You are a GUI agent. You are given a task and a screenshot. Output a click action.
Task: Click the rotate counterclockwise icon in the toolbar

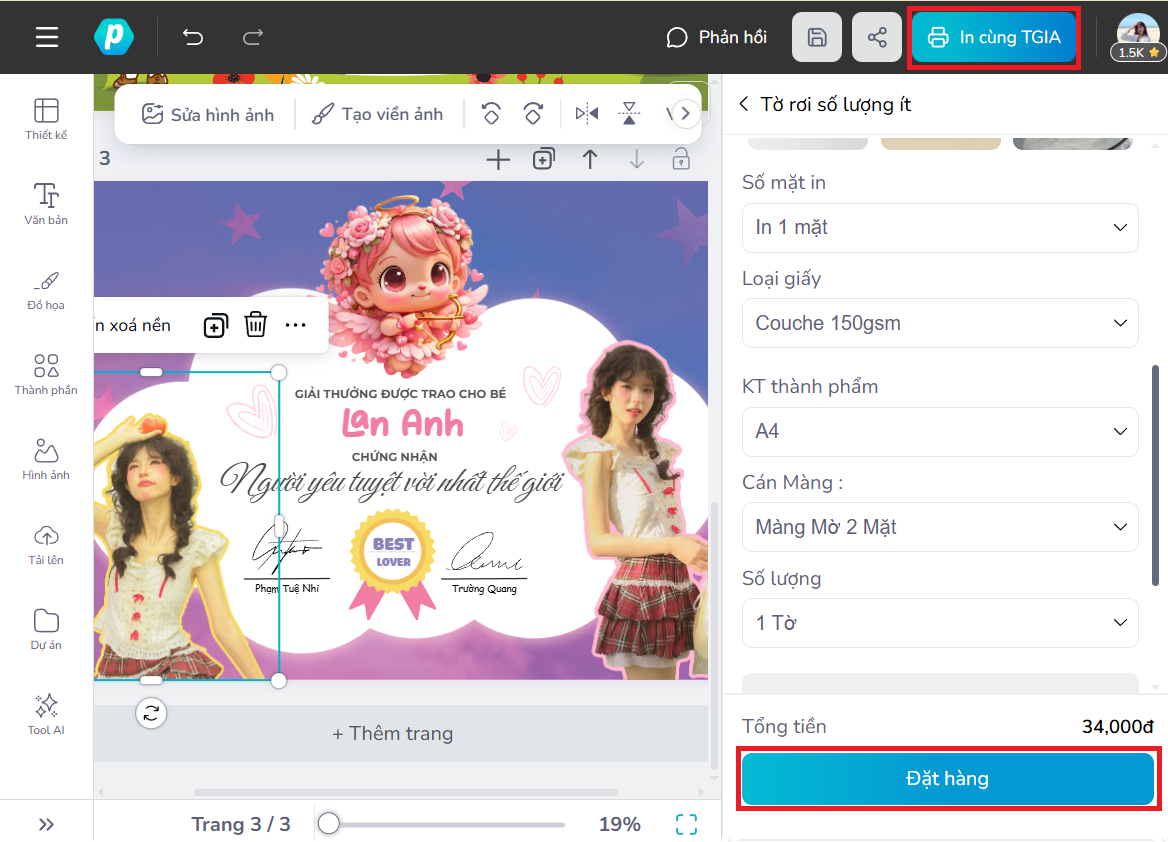tap(491, 113)
